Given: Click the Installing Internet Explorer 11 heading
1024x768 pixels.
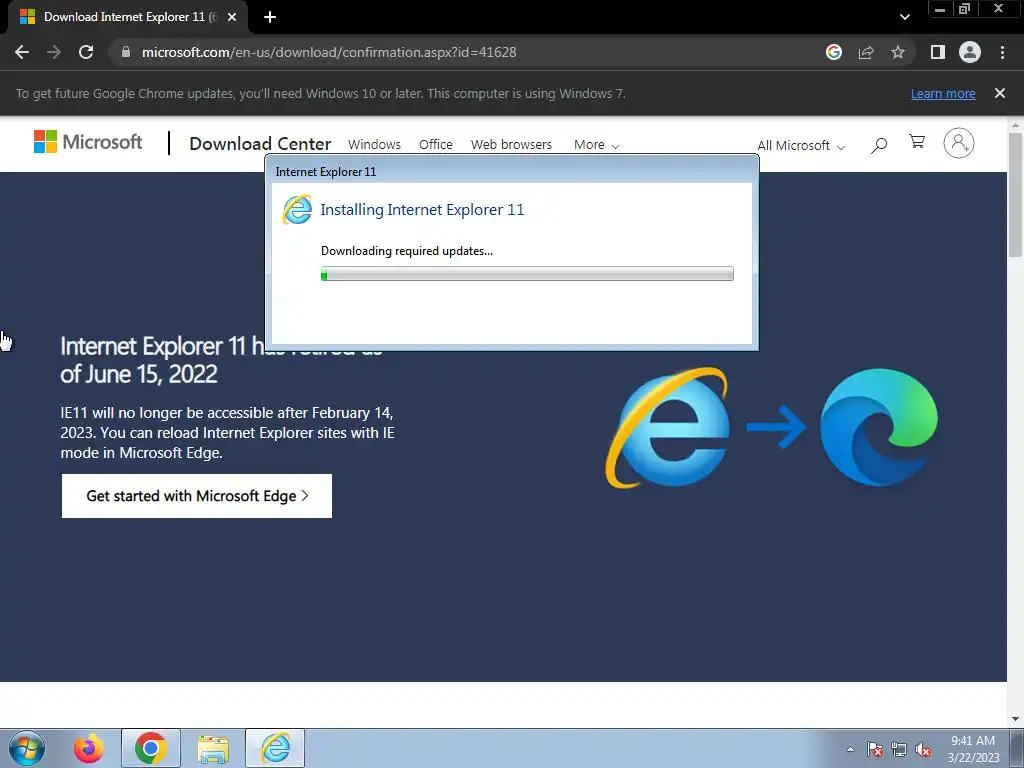Looking at the screenshot, I should (422, 210).
